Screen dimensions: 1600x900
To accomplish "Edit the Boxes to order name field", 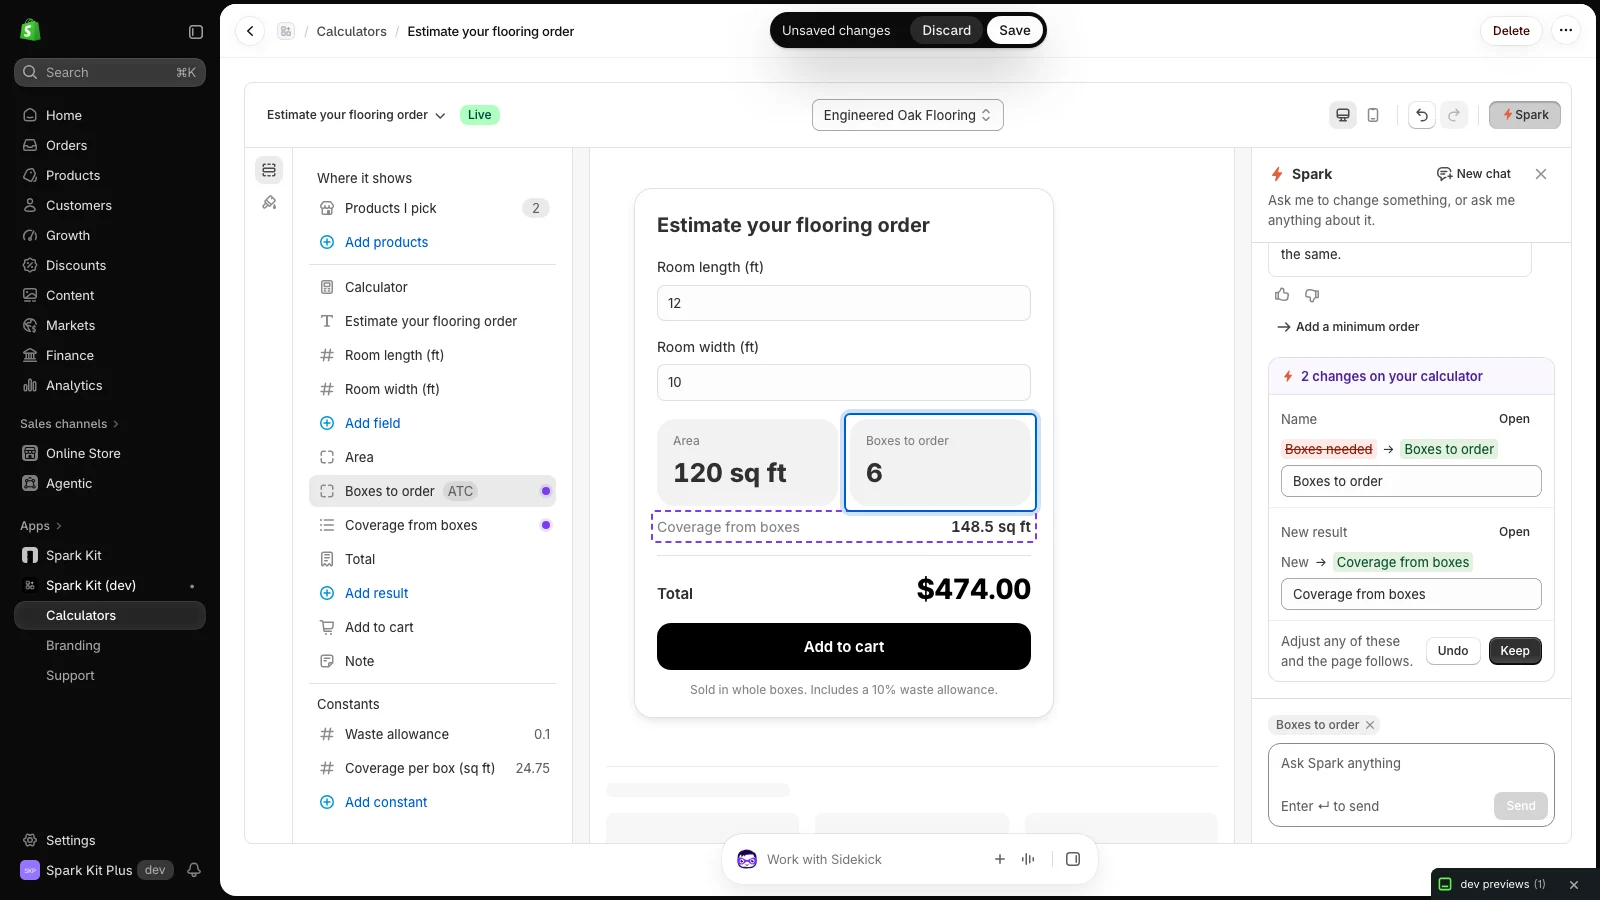I will click(x=1410, y=481).
